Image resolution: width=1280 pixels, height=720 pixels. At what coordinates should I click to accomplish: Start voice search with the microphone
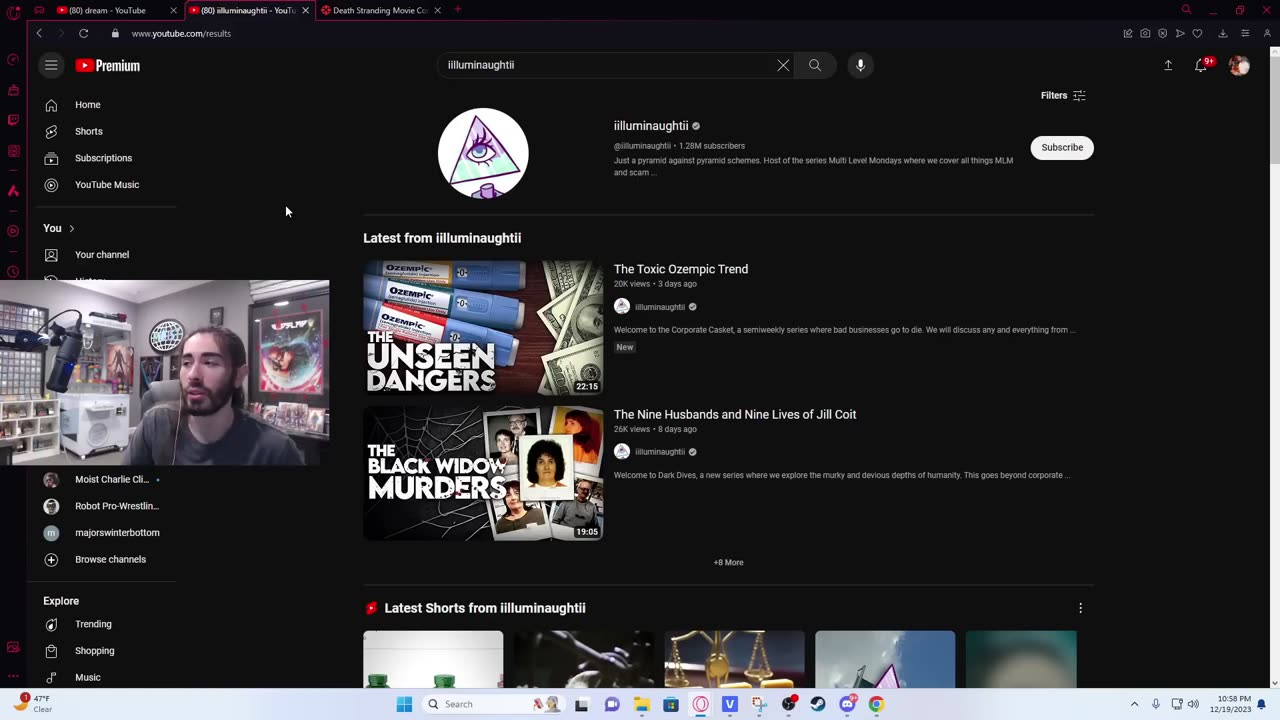tap(860, 65)
